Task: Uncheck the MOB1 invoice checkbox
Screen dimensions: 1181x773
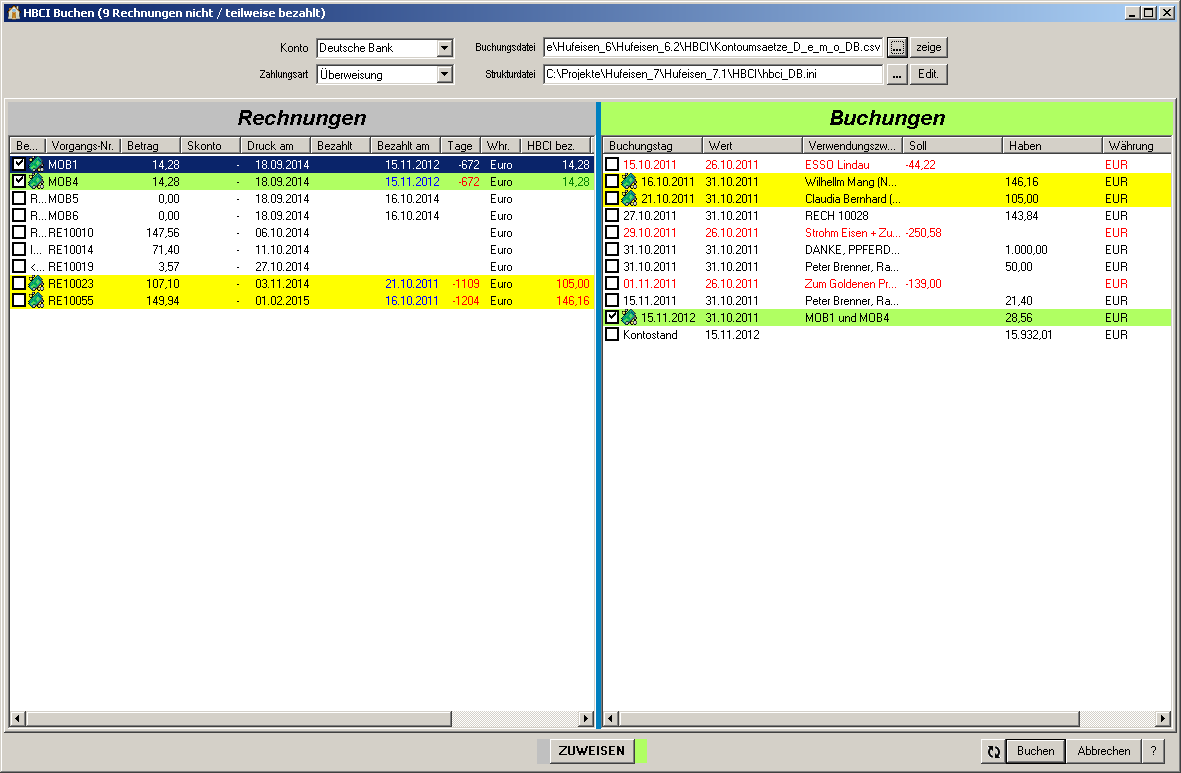Action: (x=18, y=164)
